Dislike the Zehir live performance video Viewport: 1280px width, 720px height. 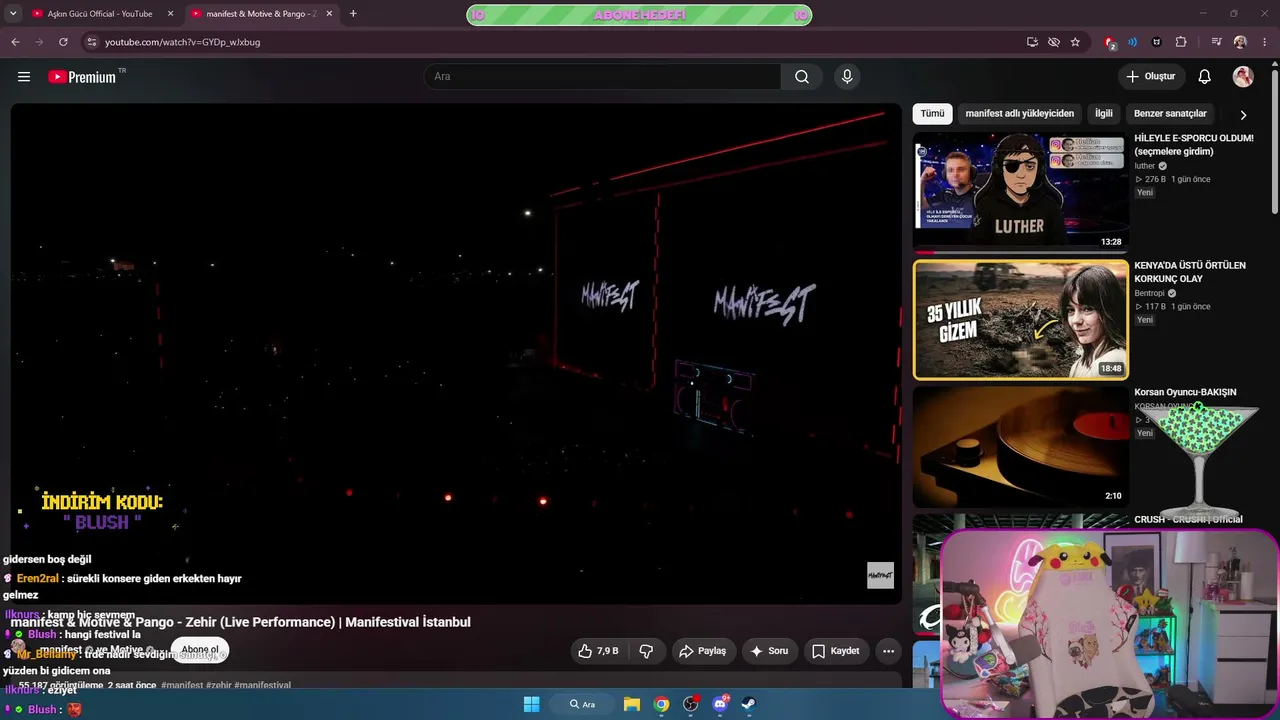tap(646, 651)
